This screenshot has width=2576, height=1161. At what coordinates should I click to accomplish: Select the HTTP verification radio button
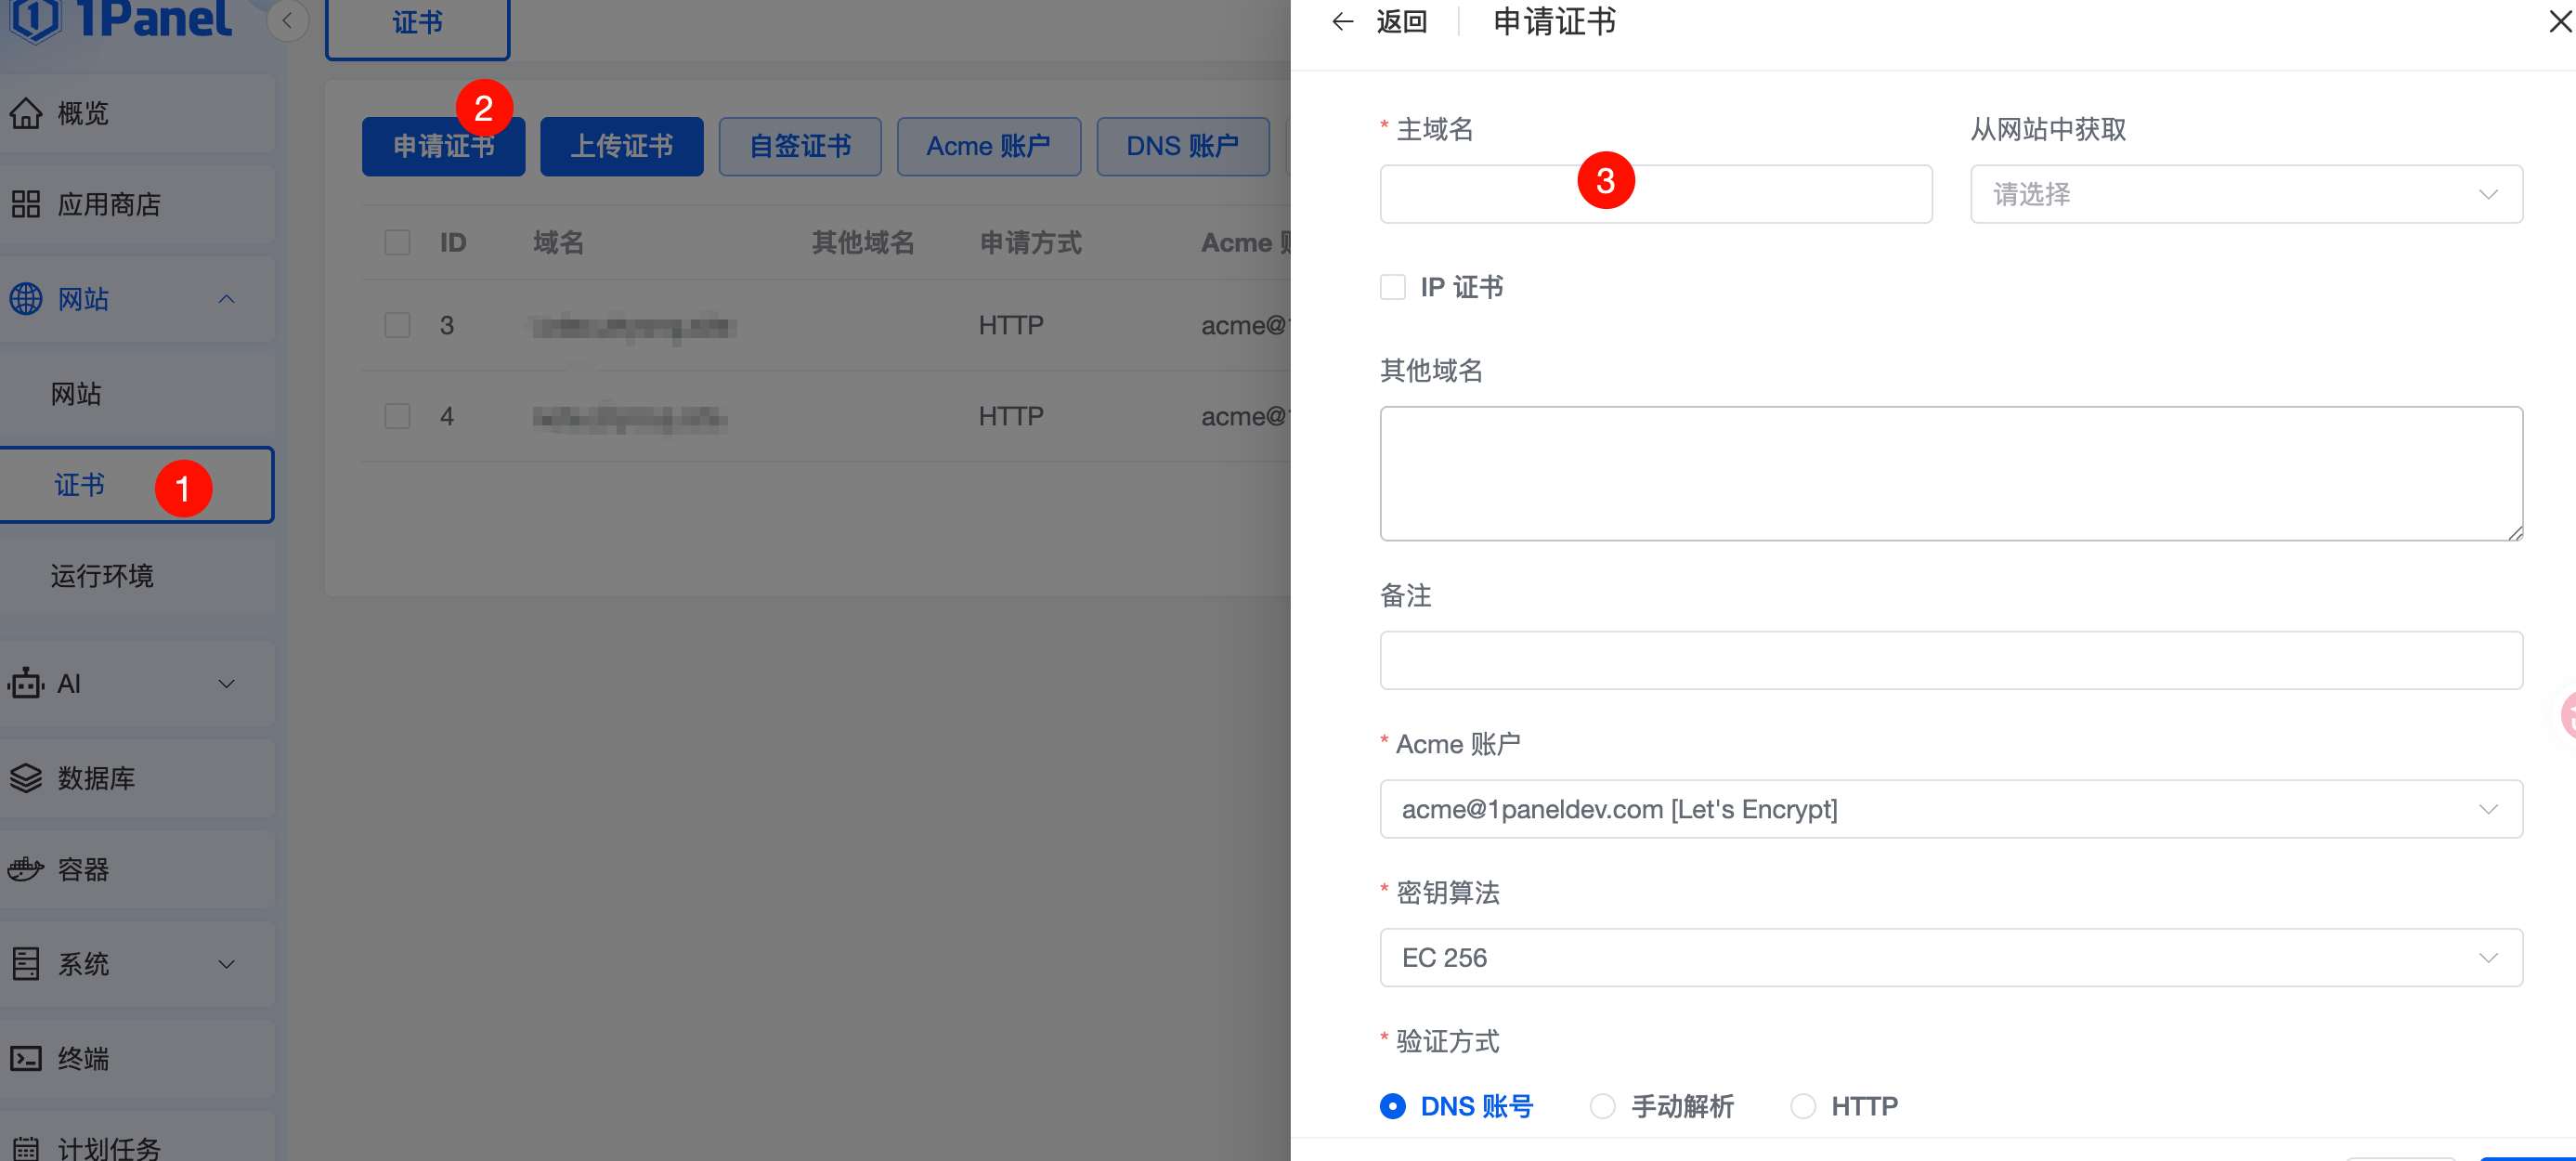[1802, 1106]
